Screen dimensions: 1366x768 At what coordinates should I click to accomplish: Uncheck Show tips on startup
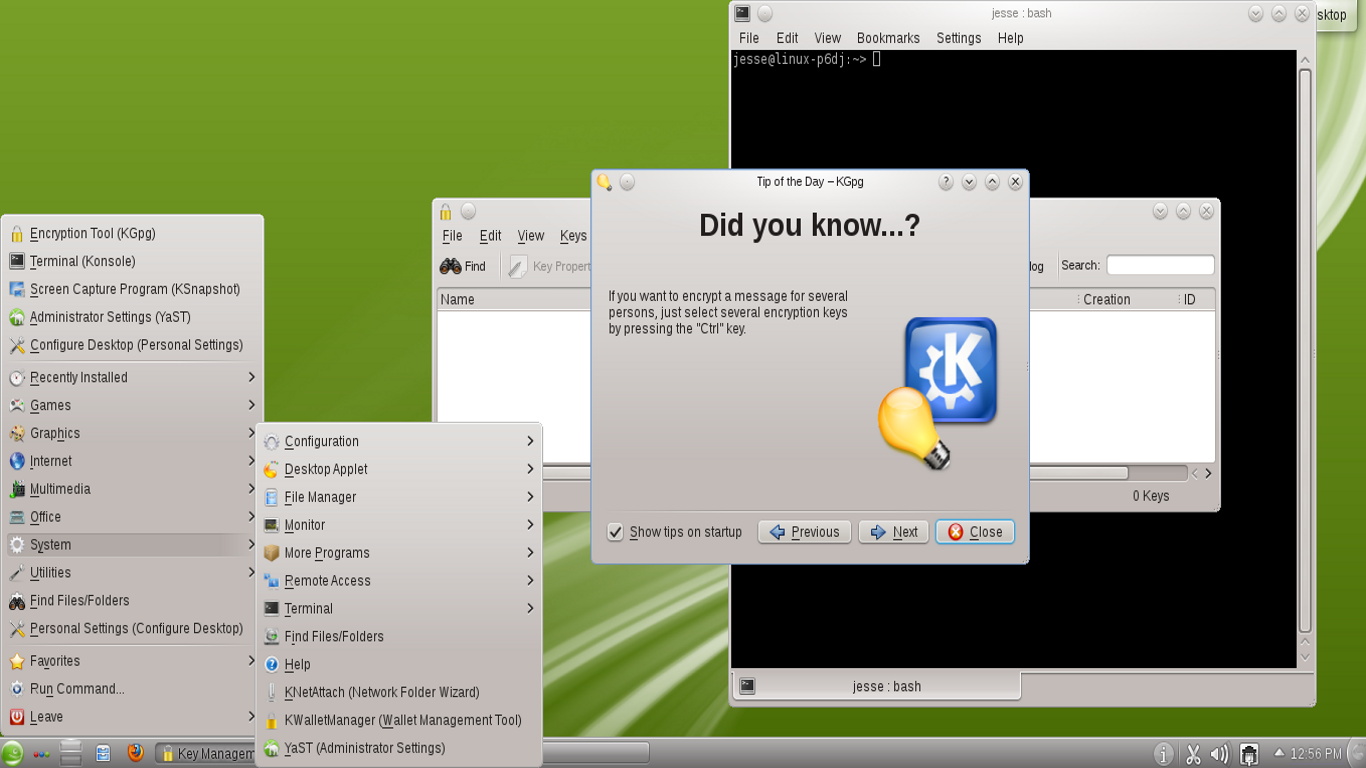pyautogui.click(x=616, y=532)
